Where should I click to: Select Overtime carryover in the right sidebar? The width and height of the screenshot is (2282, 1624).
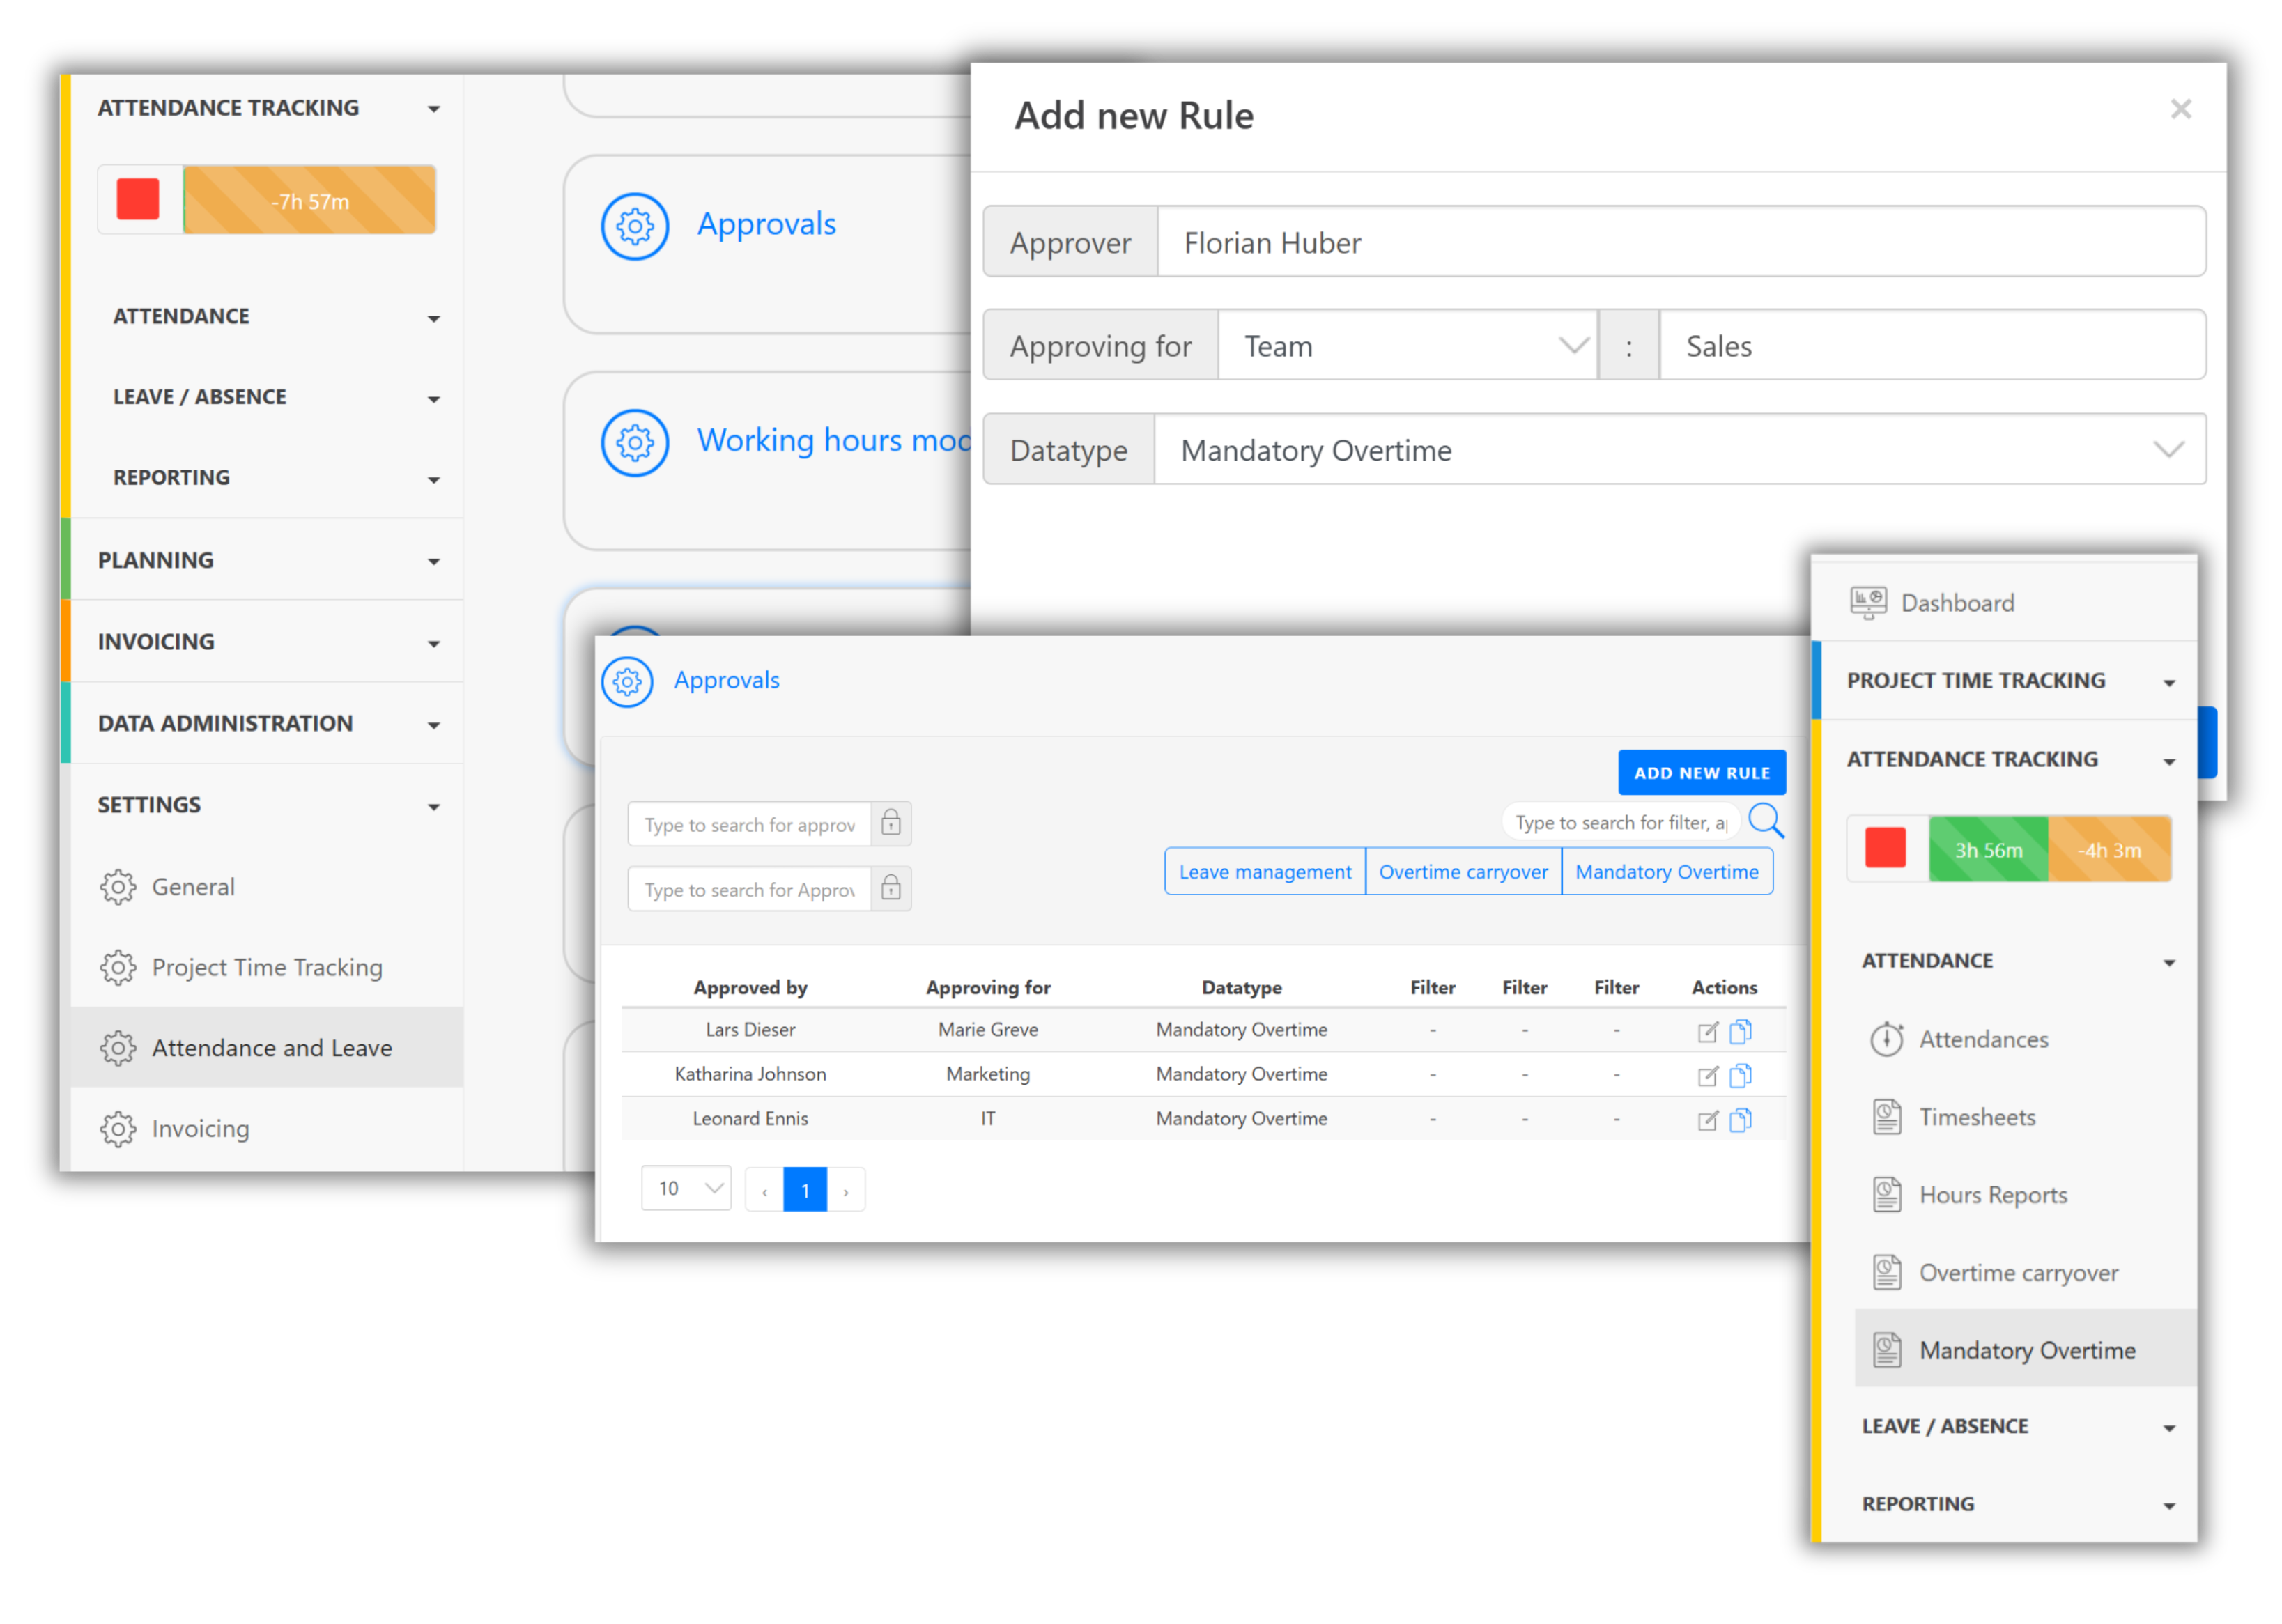tap(2017, 1272)
